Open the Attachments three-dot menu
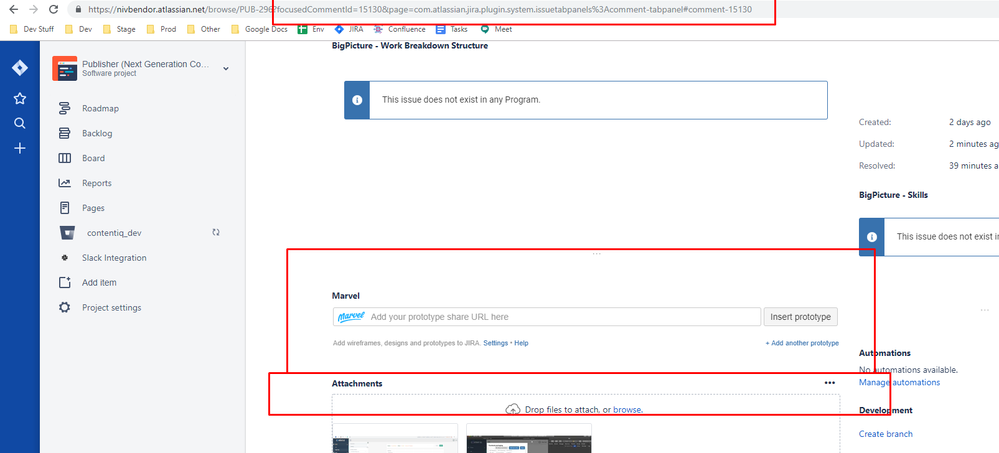This screenshot has width=999, height=453. 830,383
